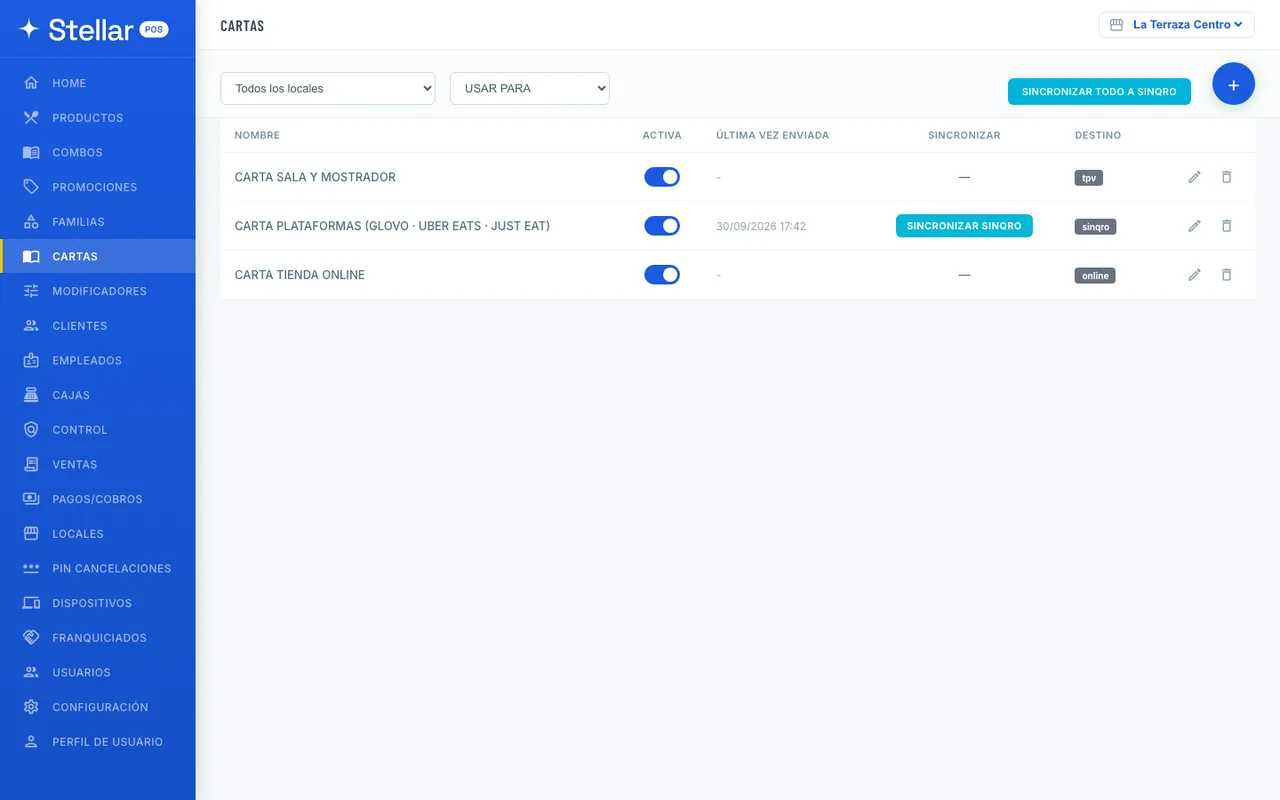This screenshot has height=800, width=1280.
Task: Click the date 30/09/2026 17:42
Action: pos(761,226)
